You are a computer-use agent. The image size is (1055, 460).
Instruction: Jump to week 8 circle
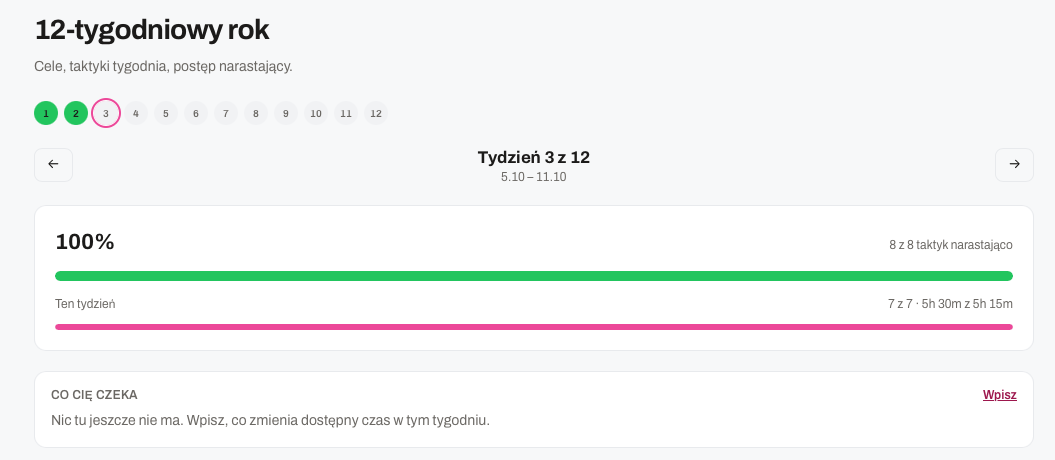[x=256, y=113]
